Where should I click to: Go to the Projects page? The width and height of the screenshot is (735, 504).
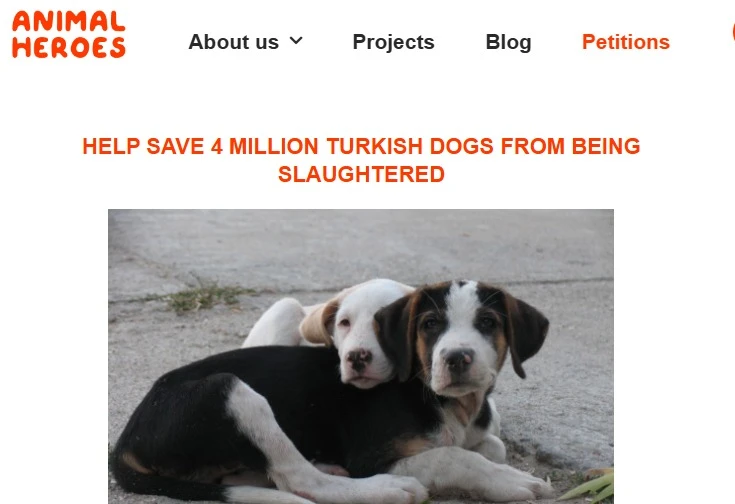(x=393, y=42)
